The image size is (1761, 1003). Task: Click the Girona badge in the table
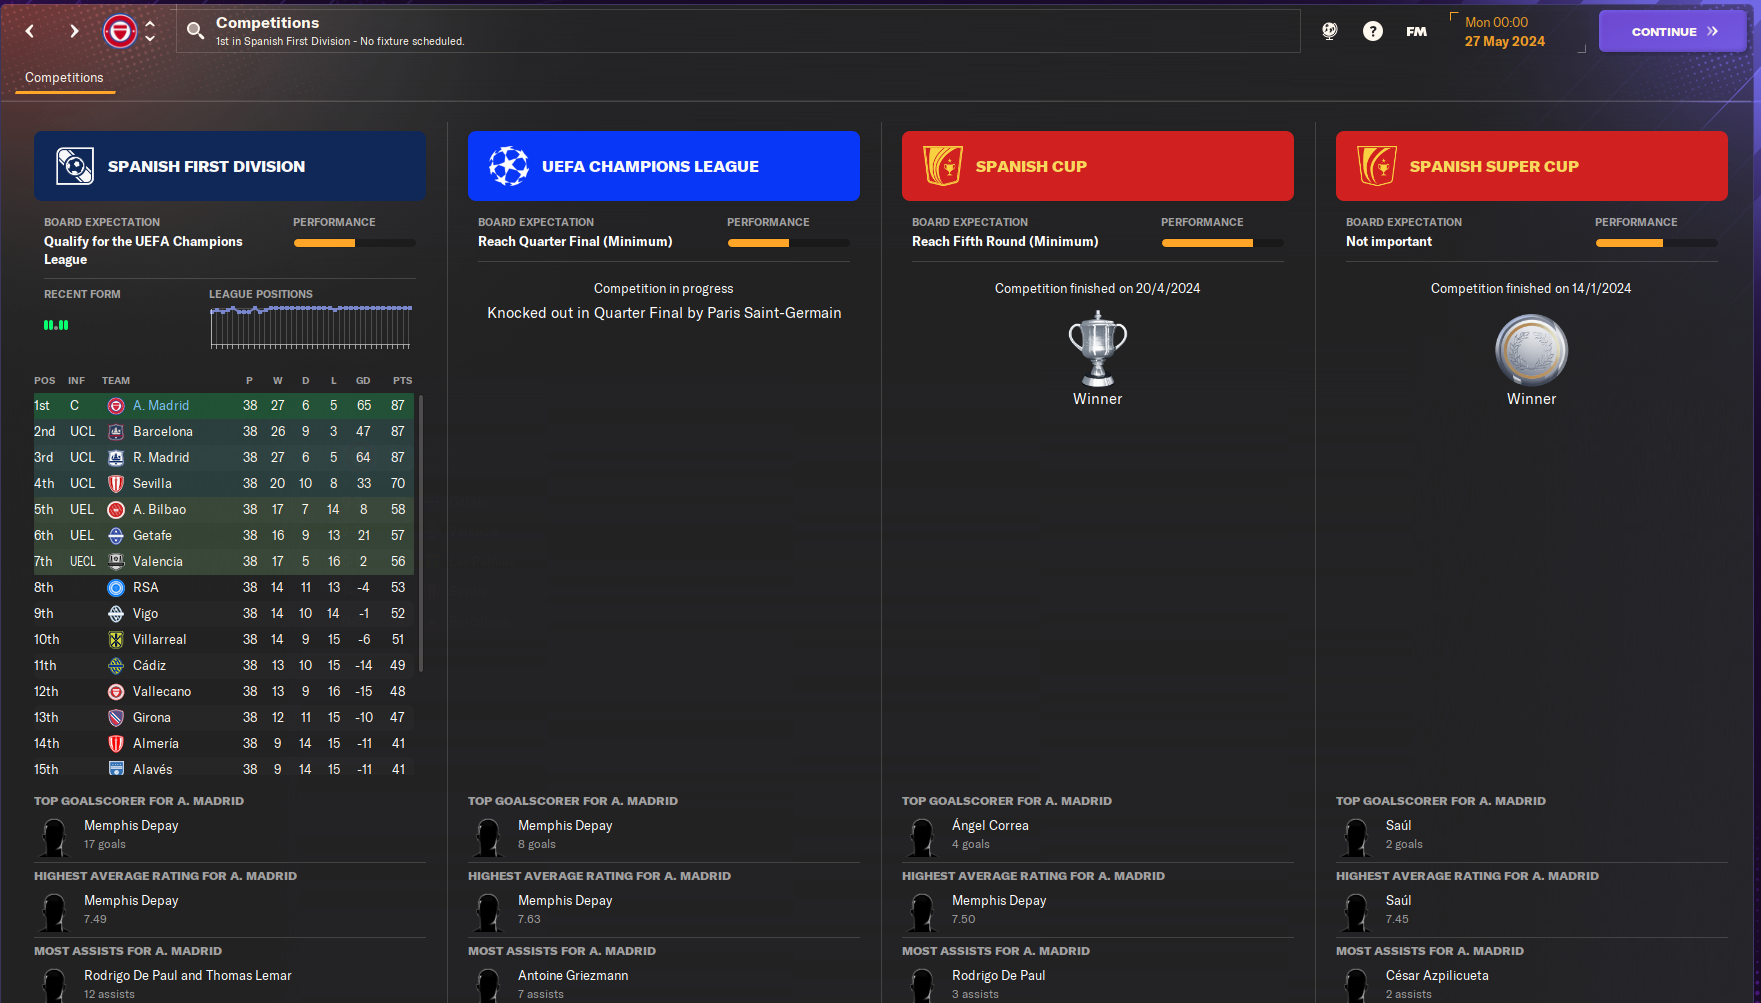[116, 718]
